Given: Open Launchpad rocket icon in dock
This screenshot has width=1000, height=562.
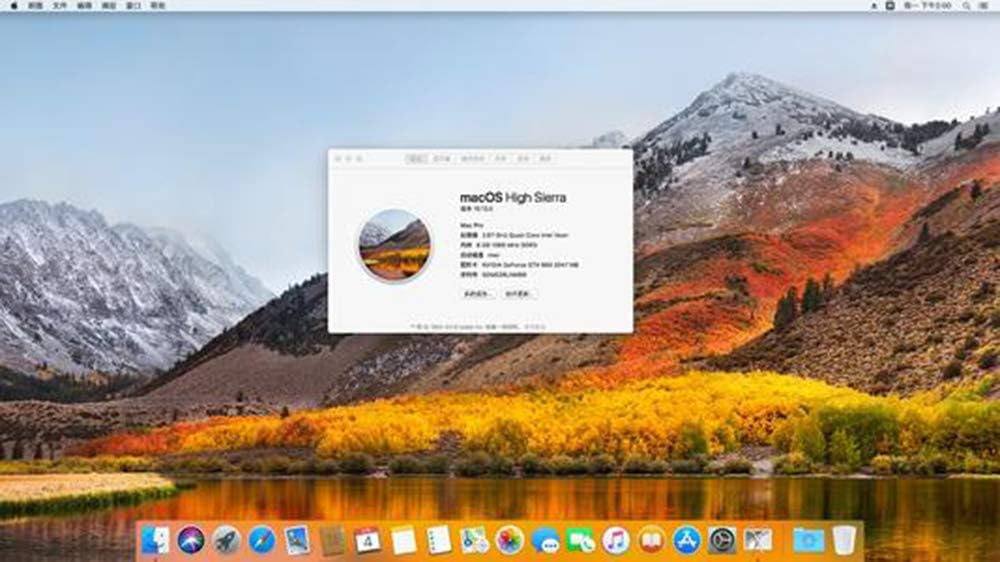Looking at the screenshot, I should pos(226,540).
